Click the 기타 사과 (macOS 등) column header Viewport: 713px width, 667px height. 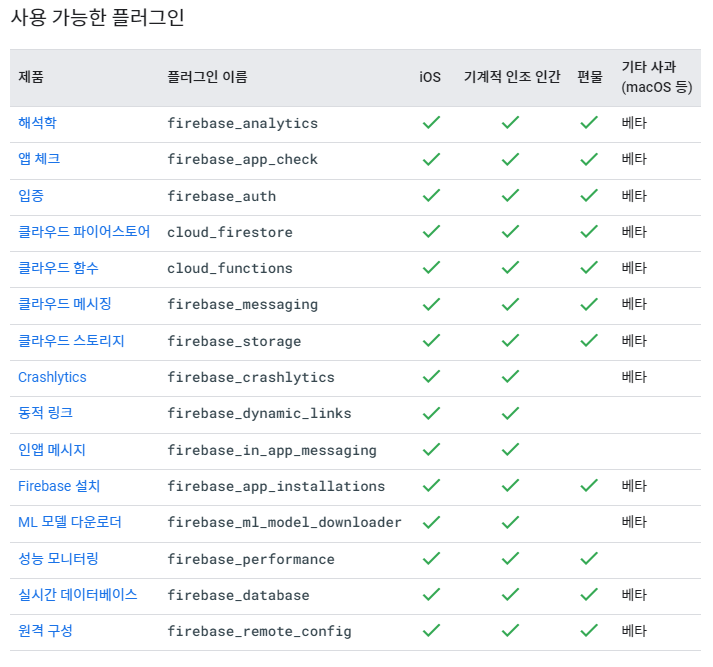point(657,77)
